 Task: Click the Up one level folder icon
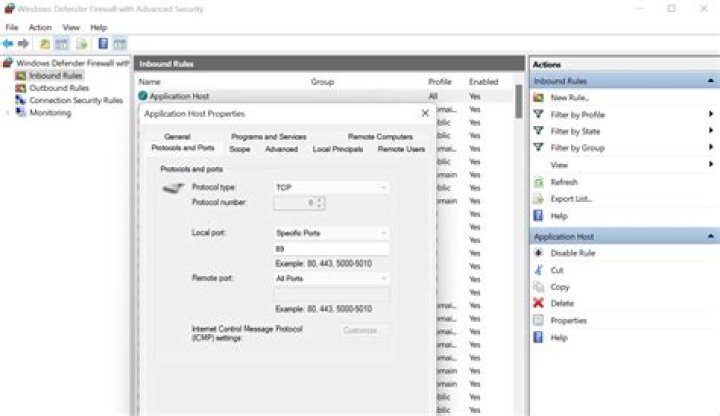pos(45,44)
